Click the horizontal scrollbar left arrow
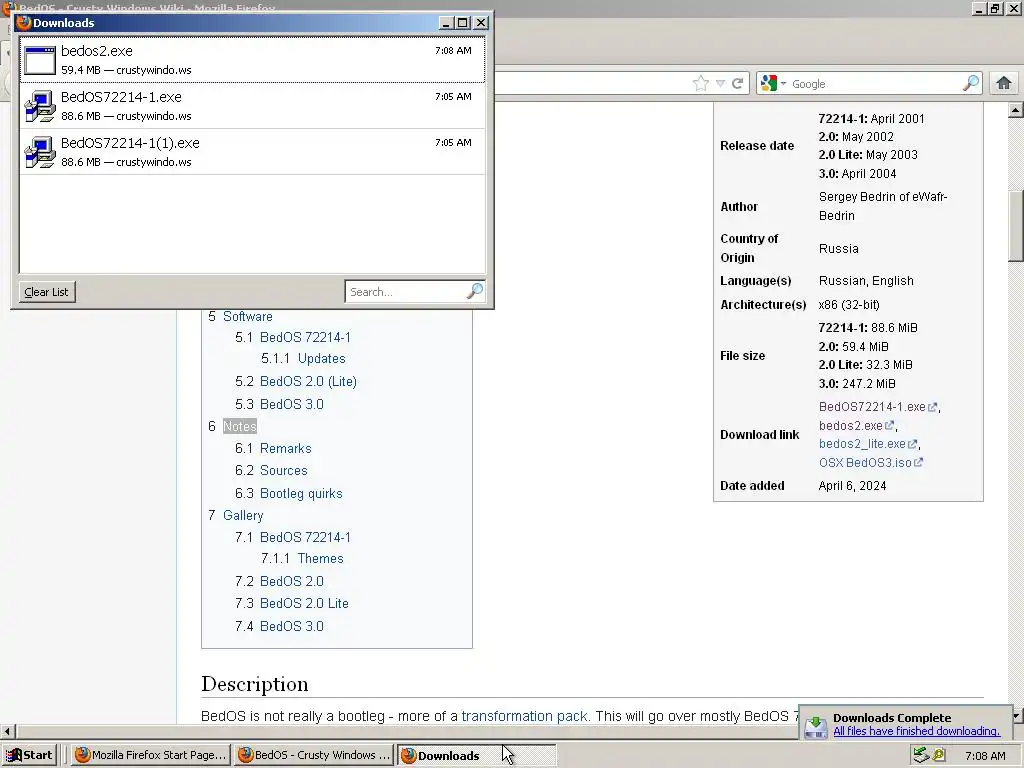The height and width of the screenshot is (768, 1024). point(7,731)
